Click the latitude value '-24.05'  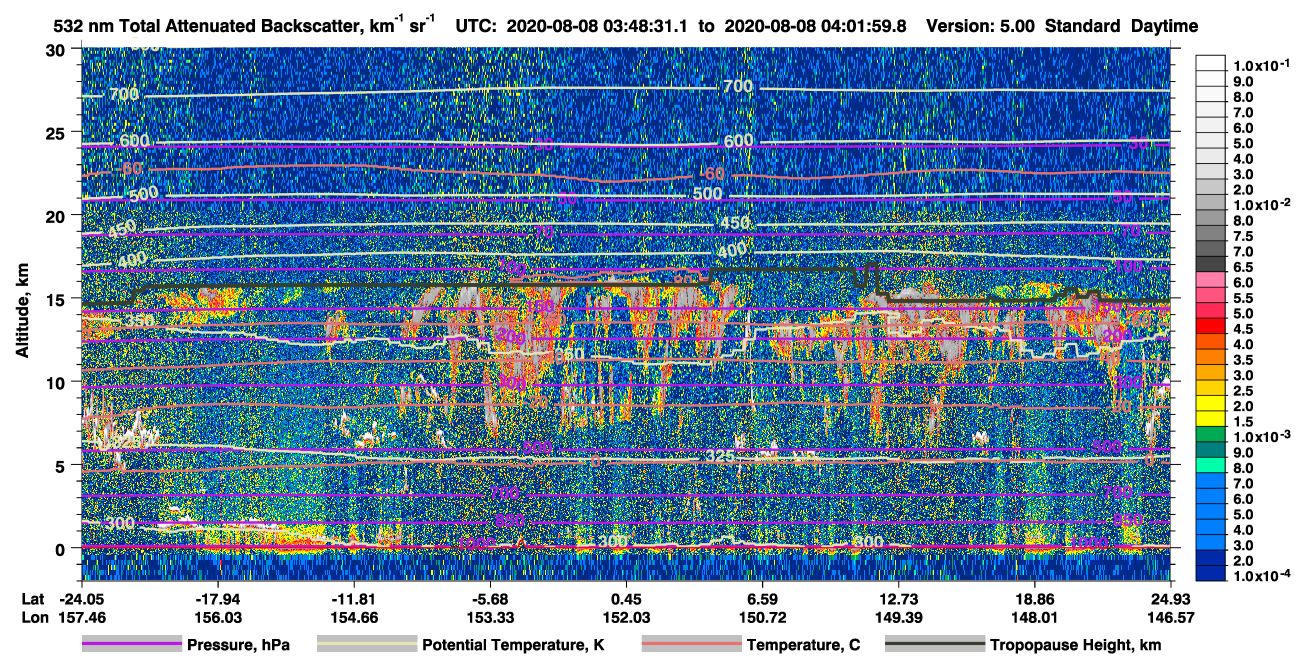[x=81, y=600]
